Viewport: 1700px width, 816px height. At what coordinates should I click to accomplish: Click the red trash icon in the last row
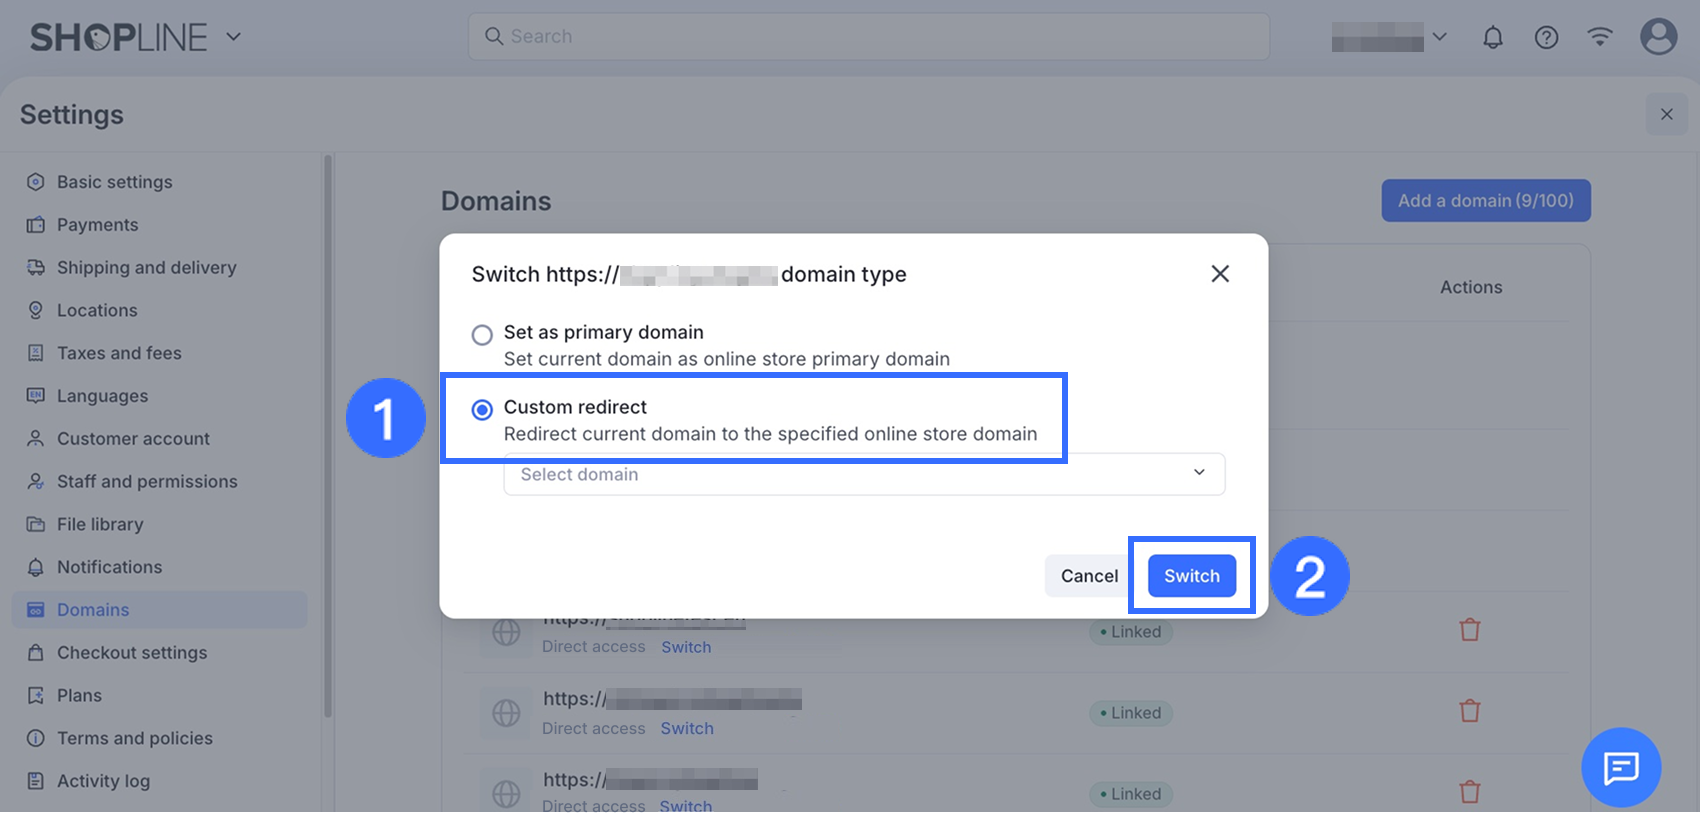point(1469,792)
